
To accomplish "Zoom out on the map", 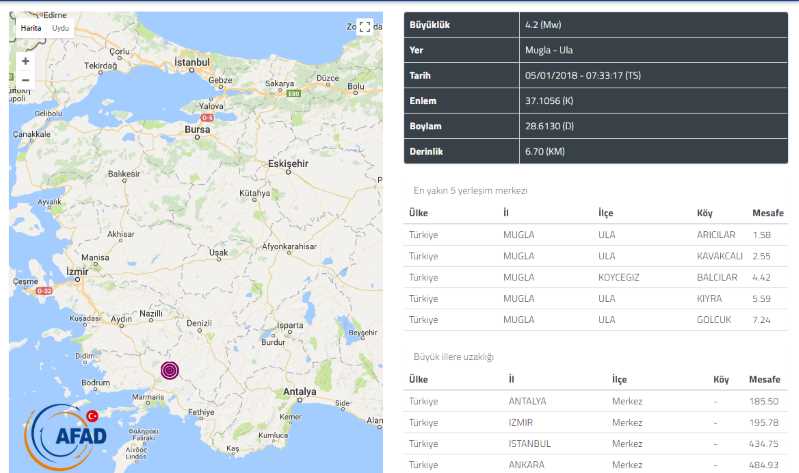I will pos(25,80).
